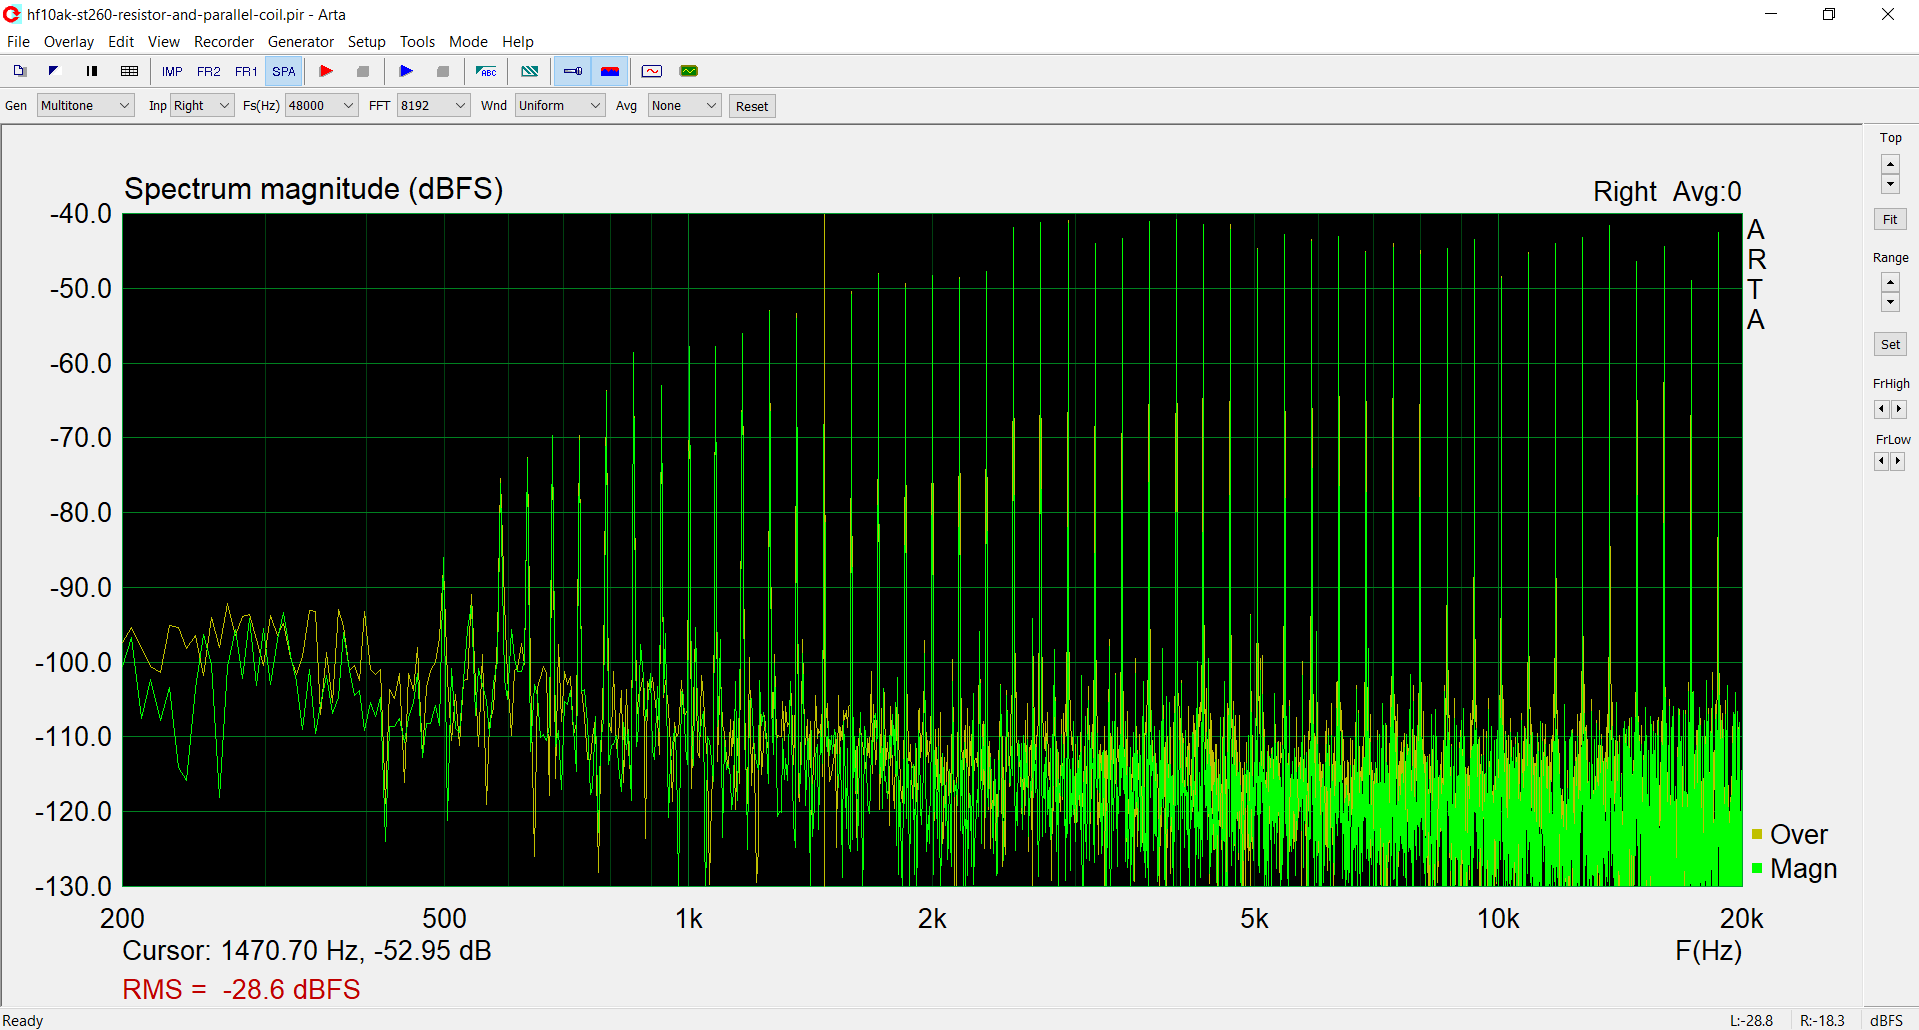1919x1030 pixels.
Task: Toggle the line/bar graph style icon
Action: tap(573, 71)
